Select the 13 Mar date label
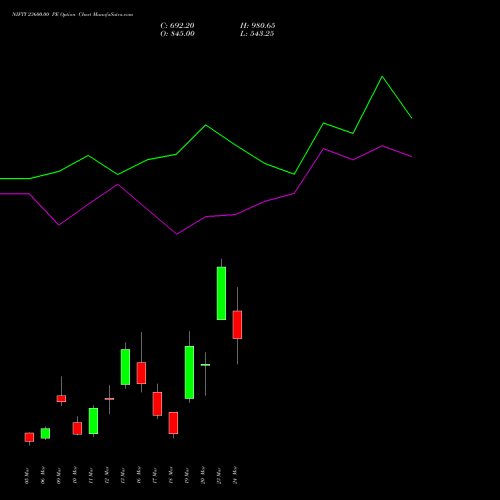Viewport: 500px width, 500px height. [123, 476]
